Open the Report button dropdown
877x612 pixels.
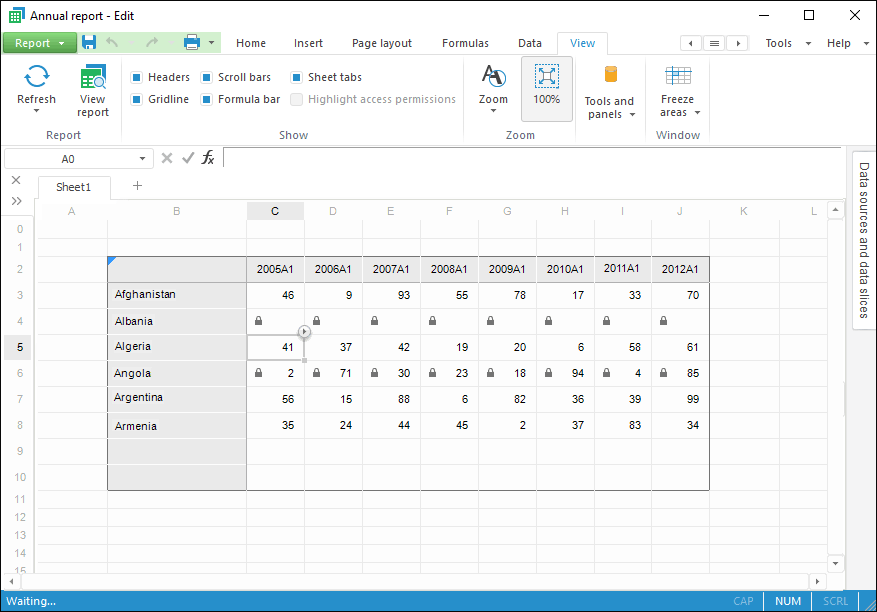point(62,43)
